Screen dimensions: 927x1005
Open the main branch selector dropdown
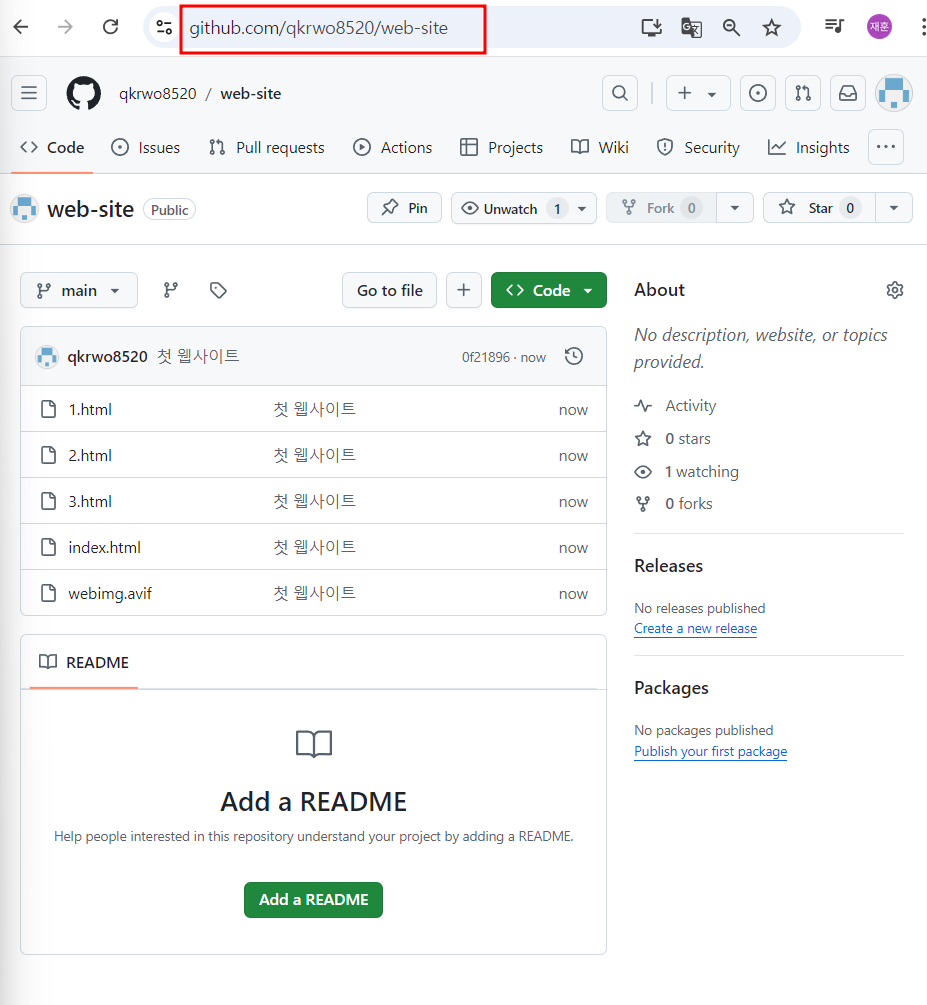(x=79, y=290)
